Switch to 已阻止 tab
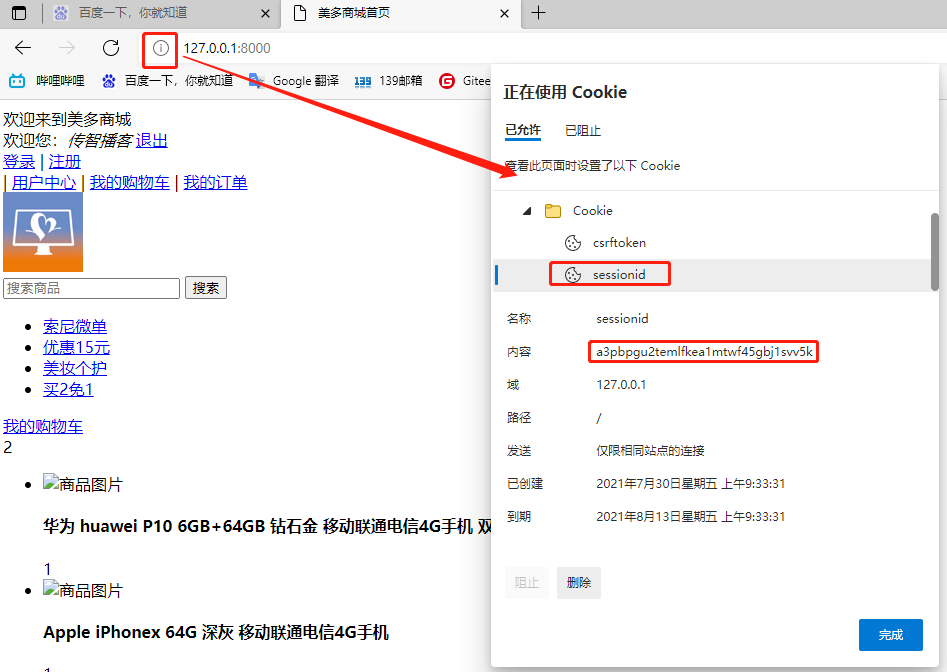 click(583, 130)
